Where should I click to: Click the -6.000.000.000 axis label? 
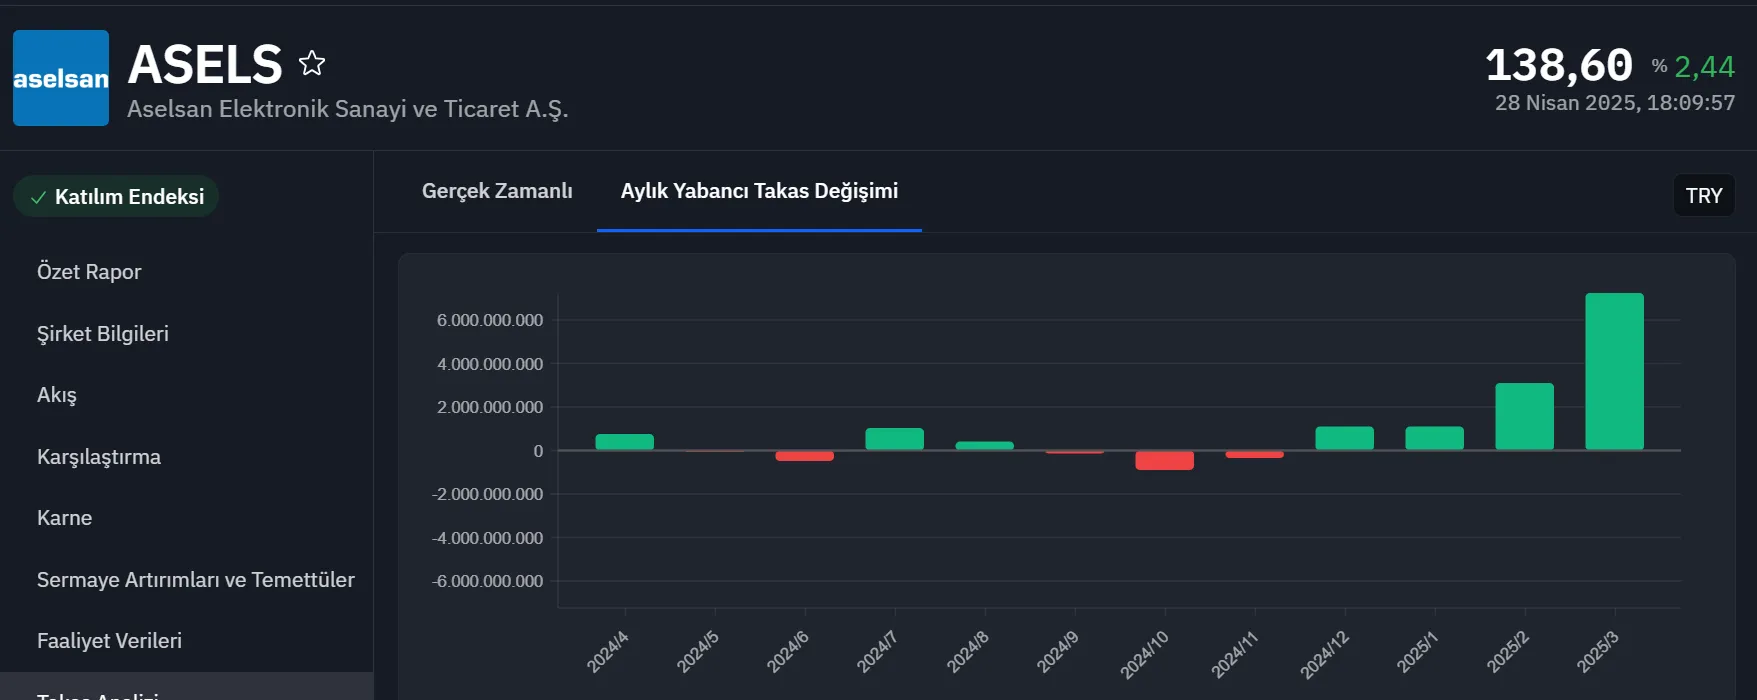pyautogui.click(x=487, y=581)
